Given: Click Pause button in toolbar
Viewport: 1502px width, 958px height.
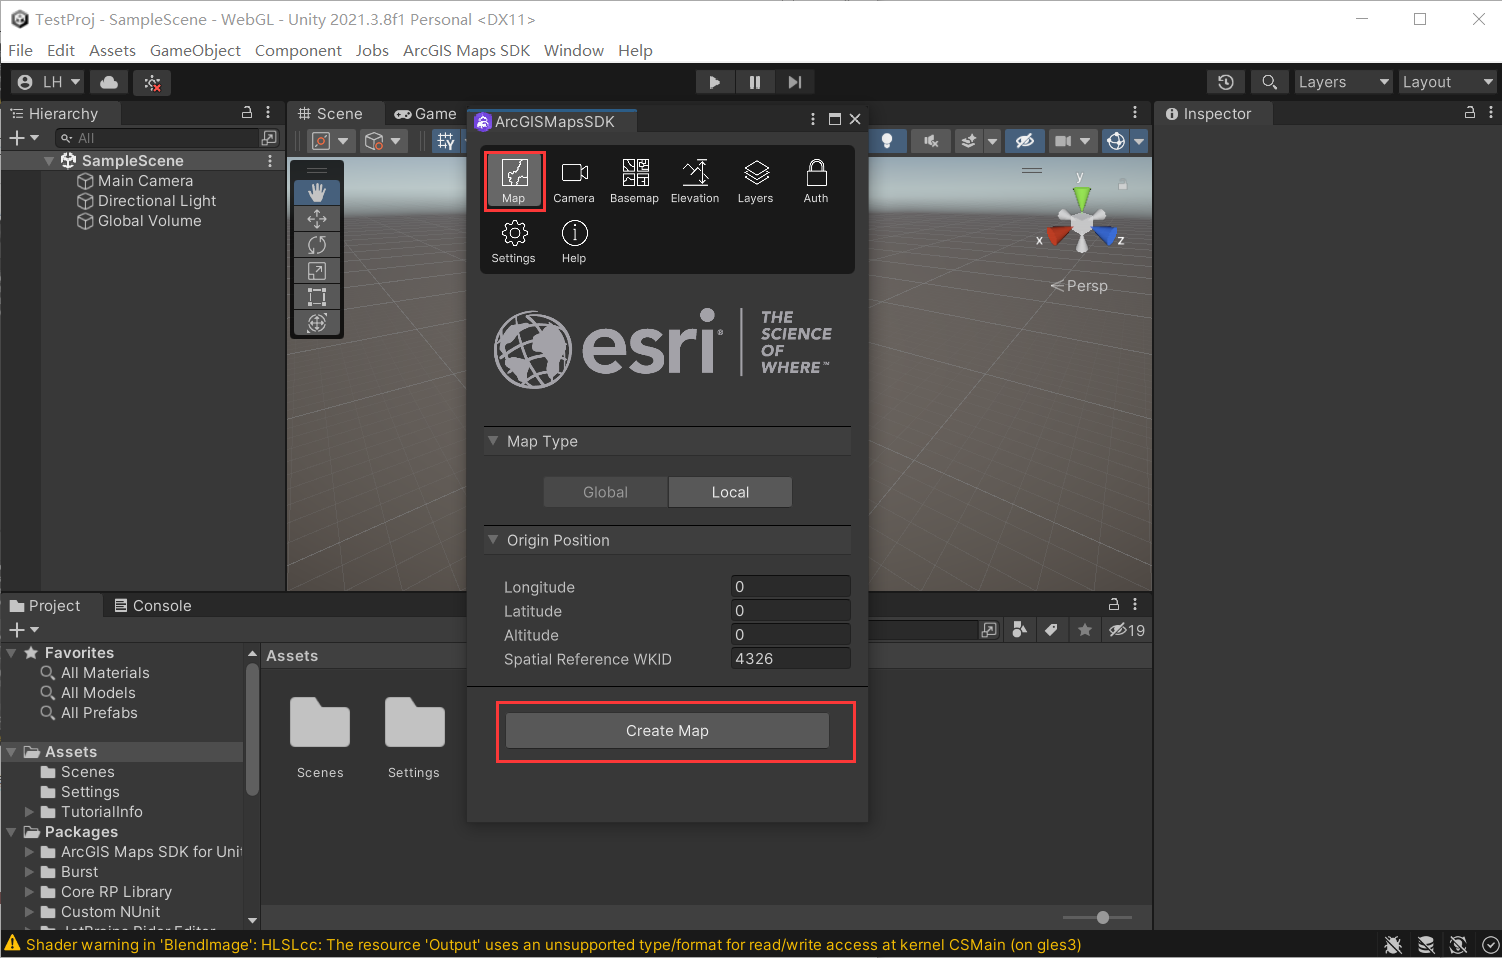Looking at the screenshot, I should click(x=754, y=82).
